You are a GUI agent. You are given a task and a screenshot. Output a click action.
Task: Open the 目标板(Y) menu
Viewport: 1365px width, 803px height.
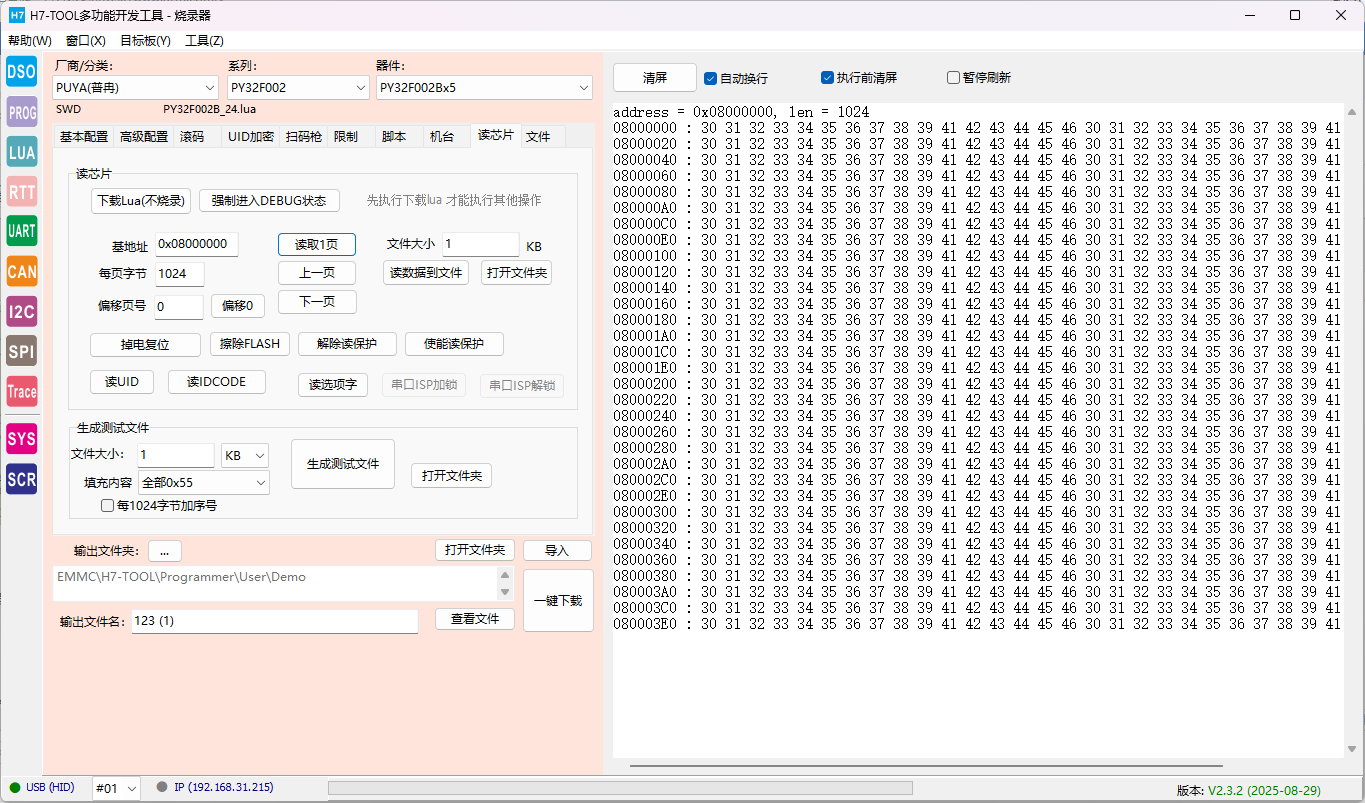click(x=145, y=41)
